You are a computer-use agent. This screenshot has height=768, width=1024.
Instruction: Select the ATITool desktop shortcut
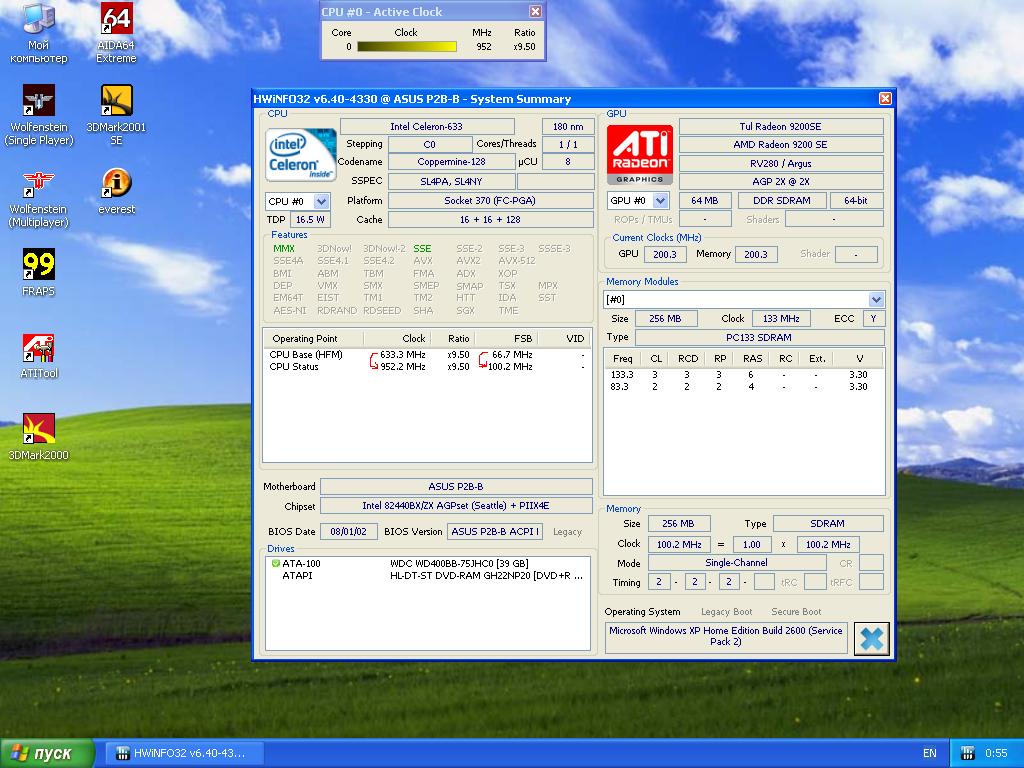pos(39,355)
